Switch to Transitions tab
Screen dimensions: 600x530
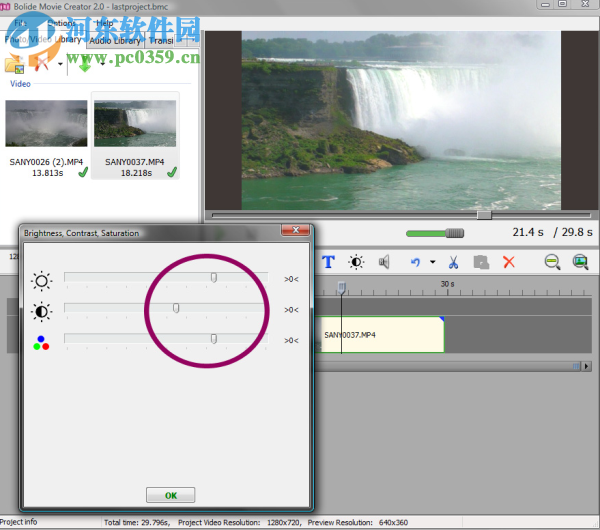click(161, 41)
